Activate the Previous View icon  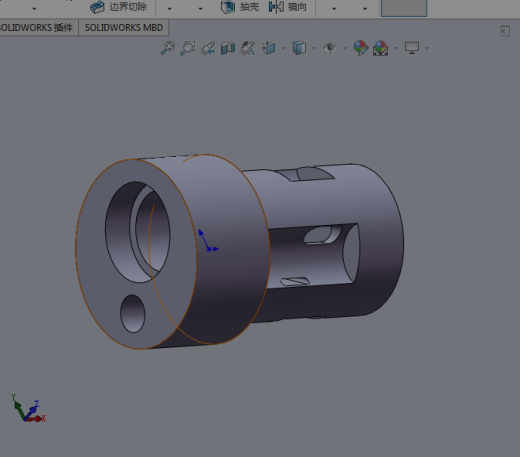(208, 48)
